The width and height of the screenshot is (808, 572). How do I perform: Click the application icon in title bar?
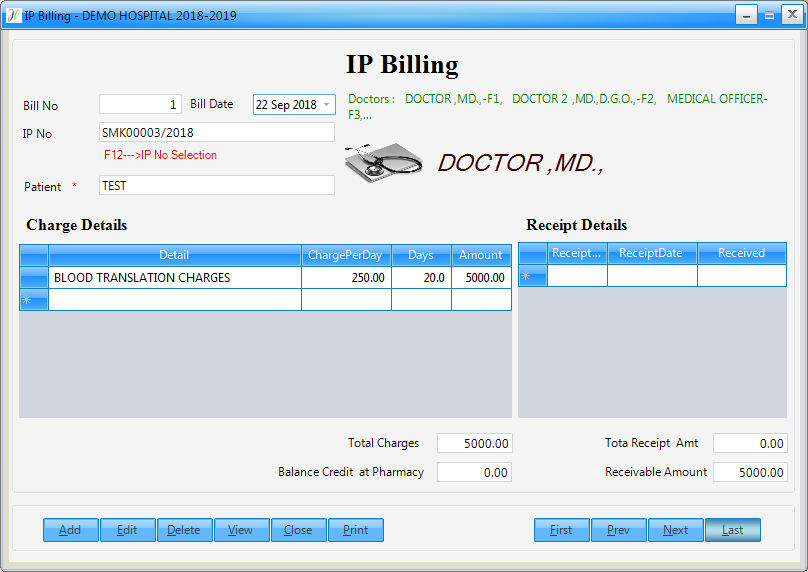[x=14, y=14]
